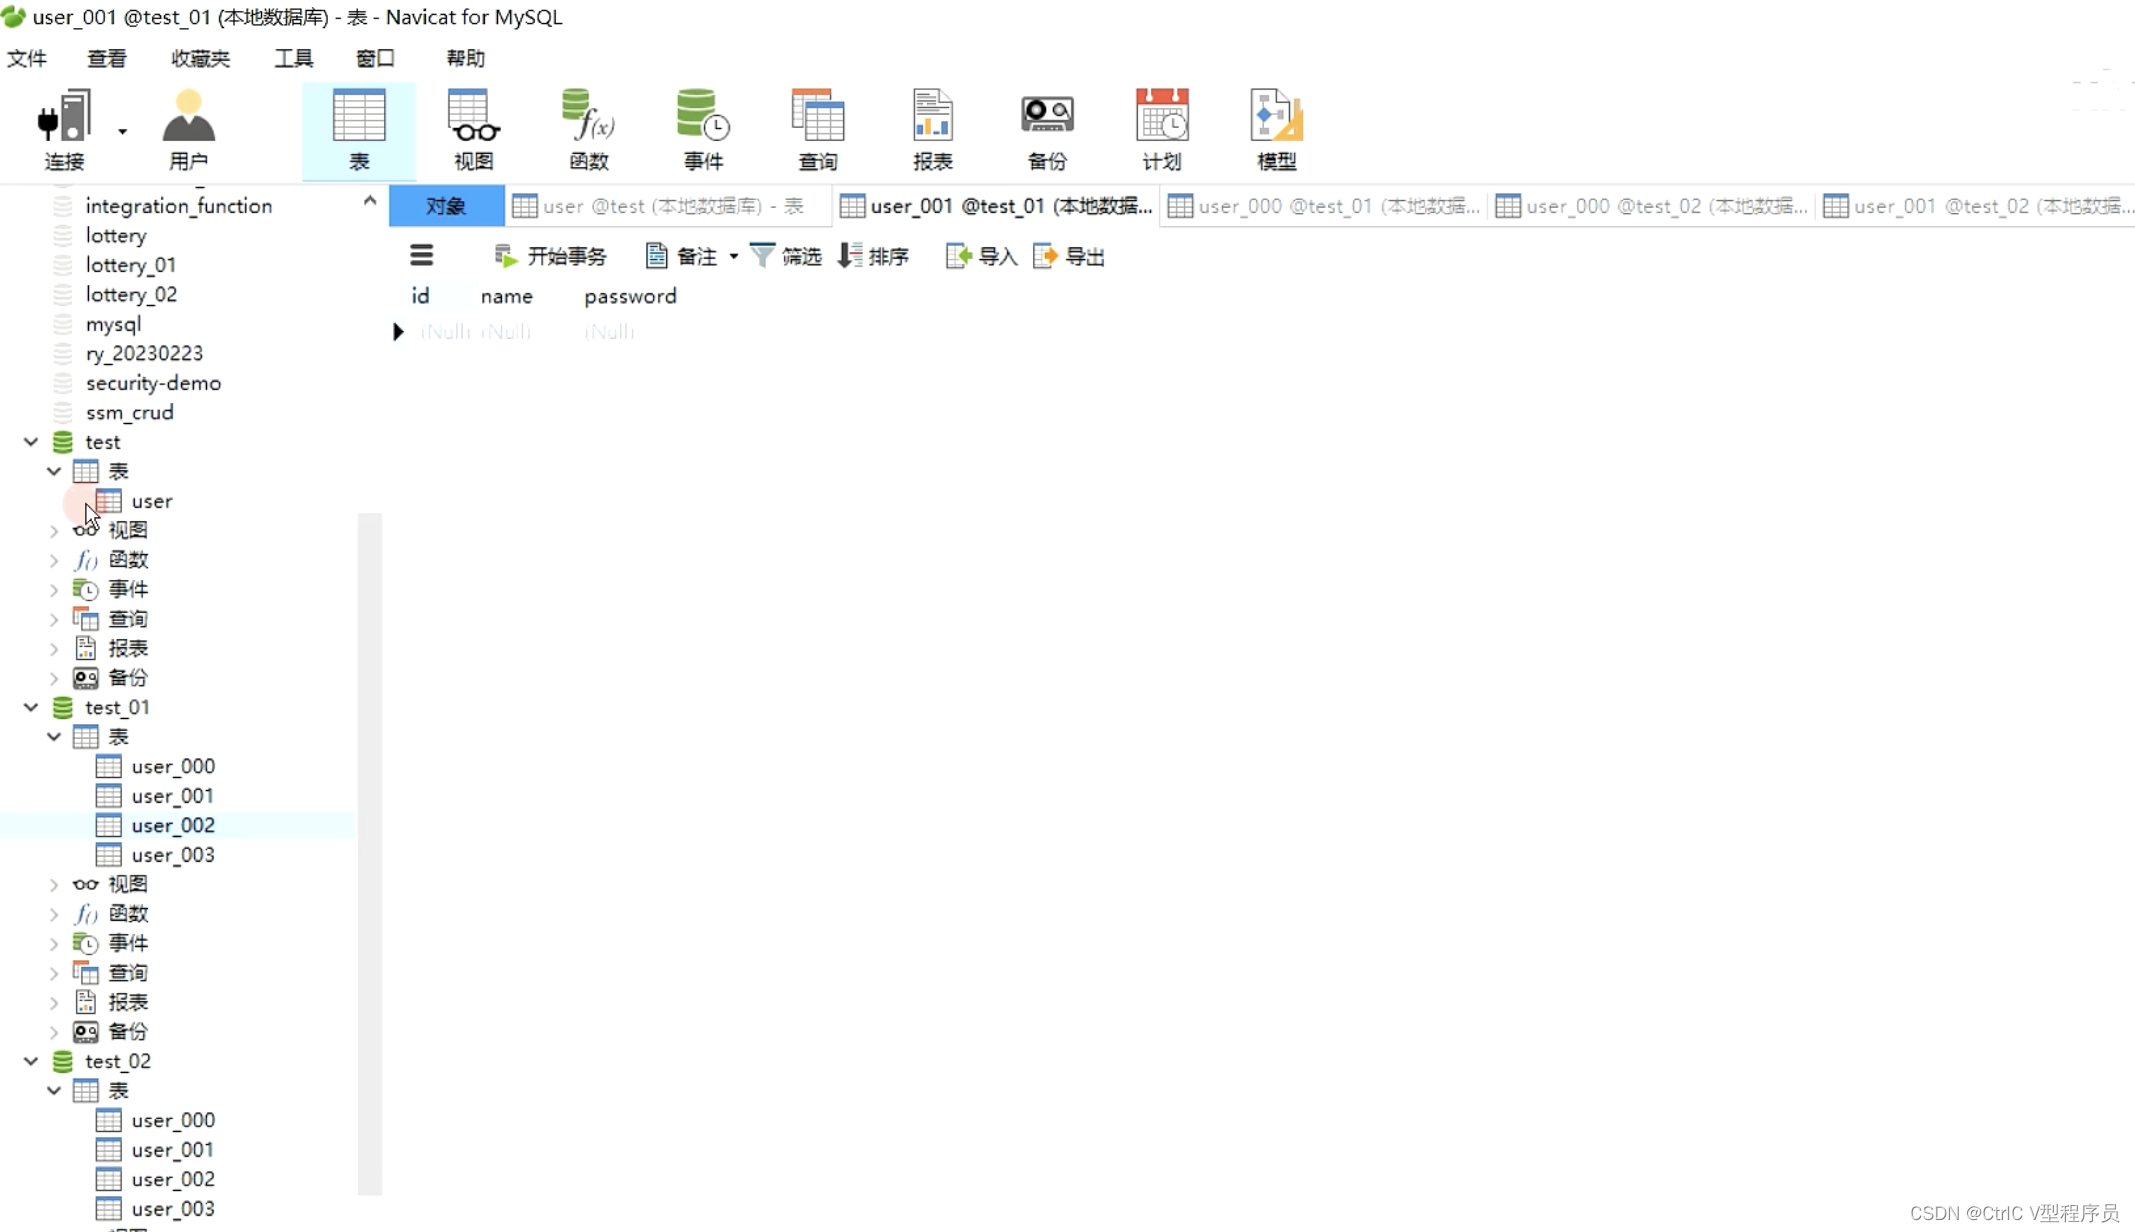Select the user_001 table in test_01
The height and width of the screenshot is (1232, 2135).
[x=173, y=795]
